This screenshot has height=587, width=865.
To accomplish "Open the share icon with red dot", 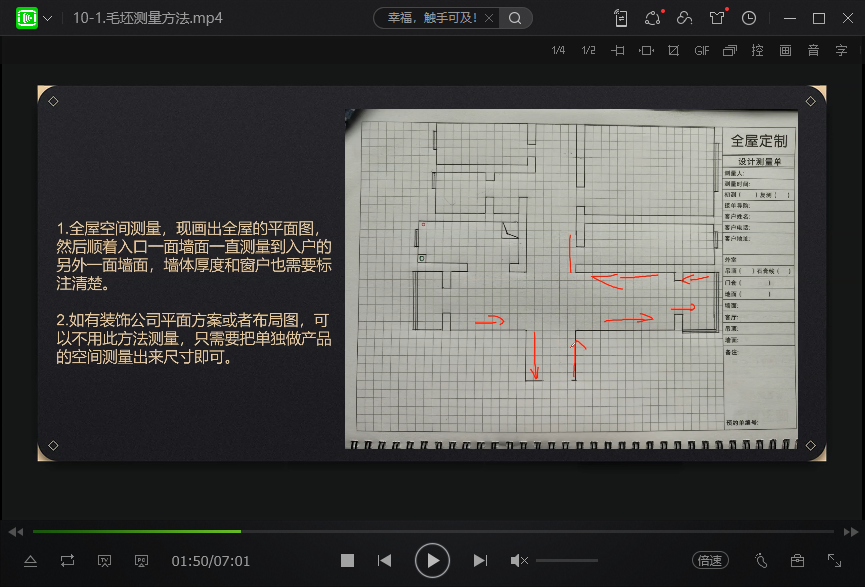I will [x=654, y=18].
